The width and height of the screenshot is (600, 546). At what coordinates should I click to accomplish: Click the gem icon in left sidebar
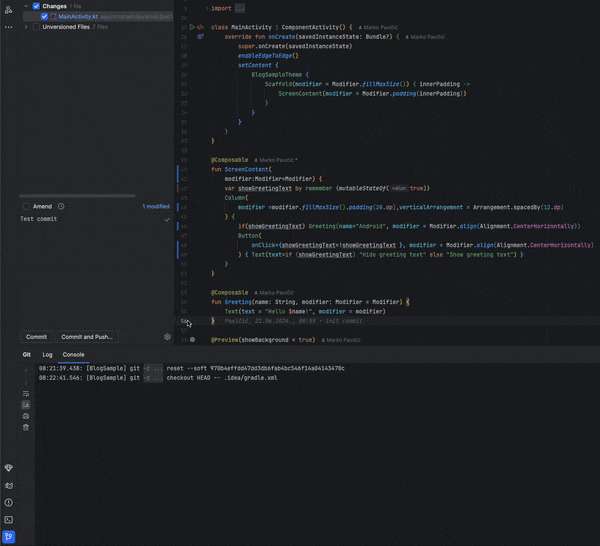tap(9, 468)
